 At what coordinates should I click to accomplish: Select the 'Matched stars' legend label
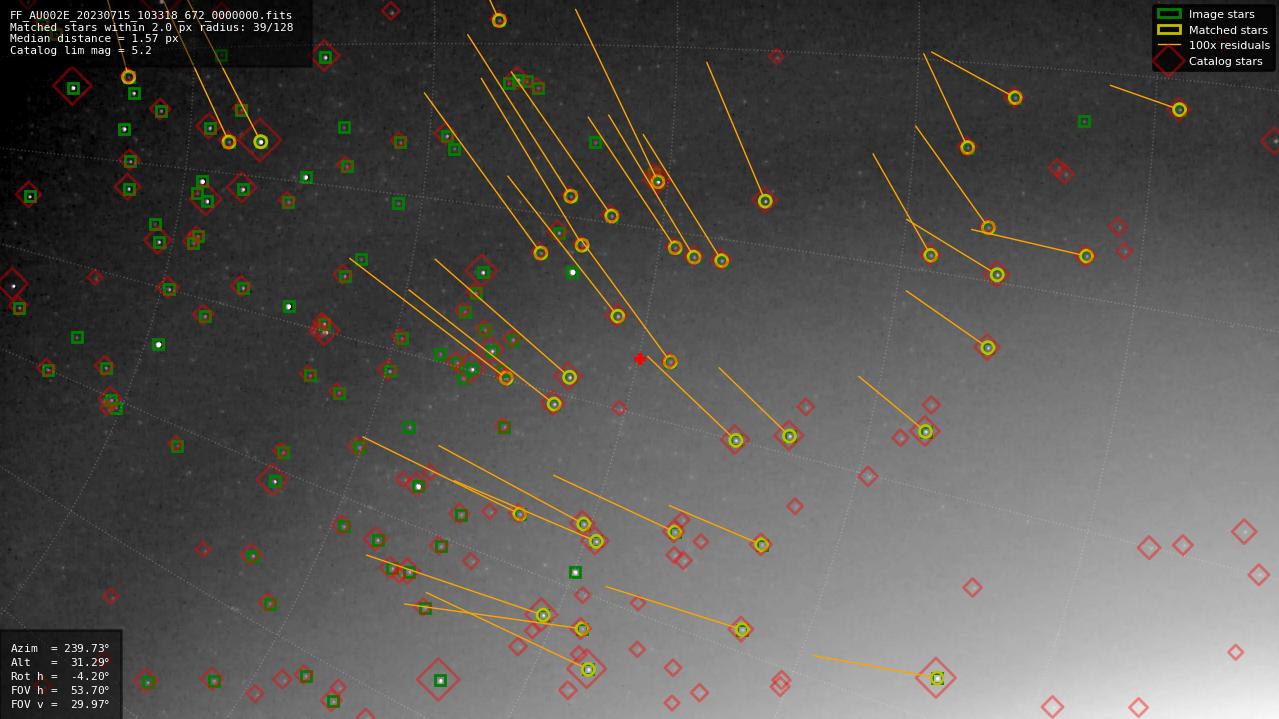tap(1228, 30)
